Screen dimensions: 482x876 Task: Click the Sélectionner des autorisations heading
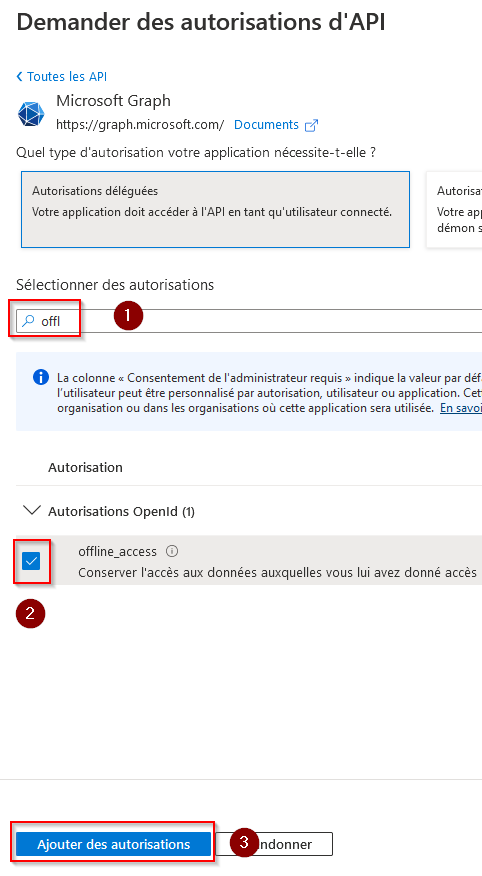(x=115, y=285)
